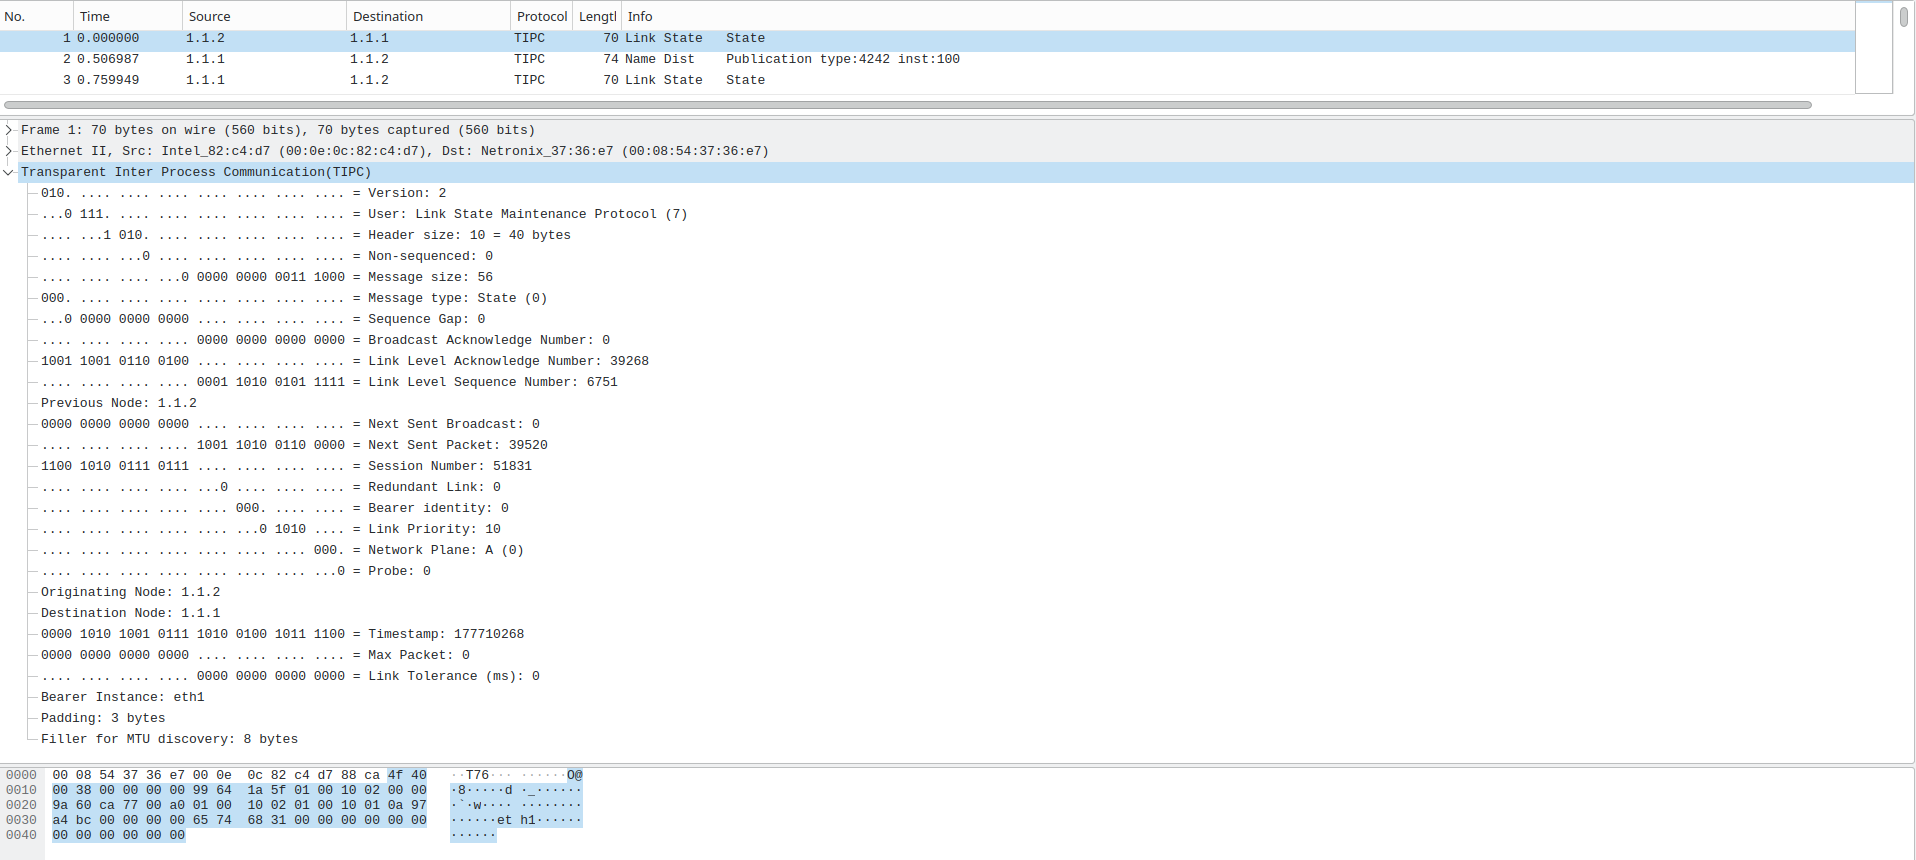The height and width of the screenshot is (860, 1916).
Task: Select the Link Tolerance (ms): 0 field
Action: [x=290, y=676]
